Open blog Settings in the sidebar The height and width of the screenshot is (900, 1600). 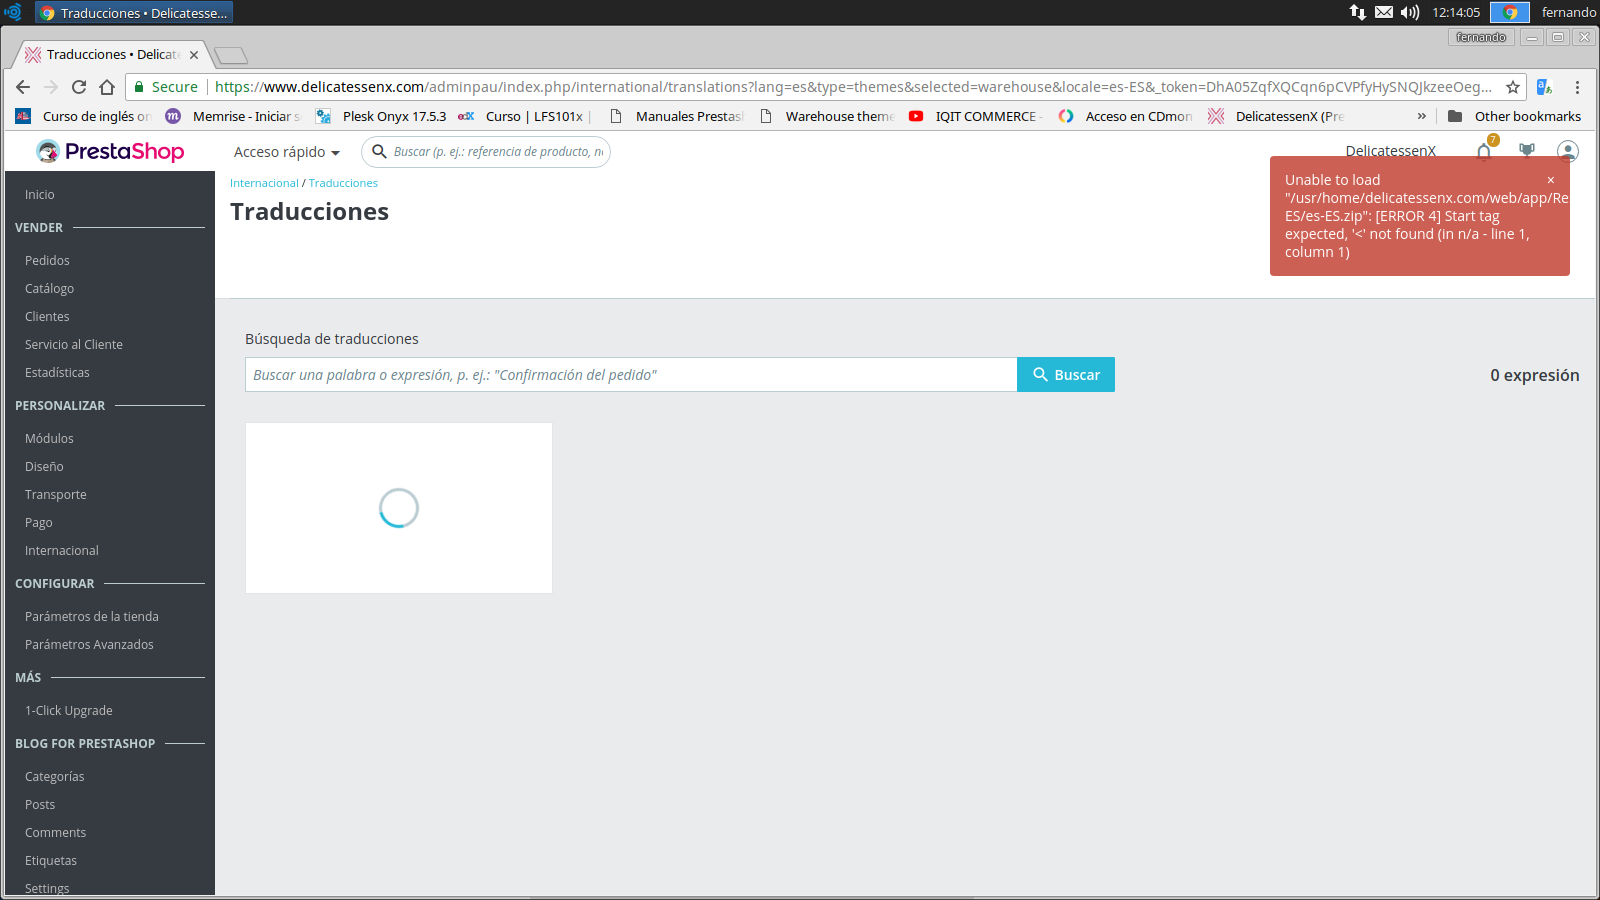click(47, 888)
